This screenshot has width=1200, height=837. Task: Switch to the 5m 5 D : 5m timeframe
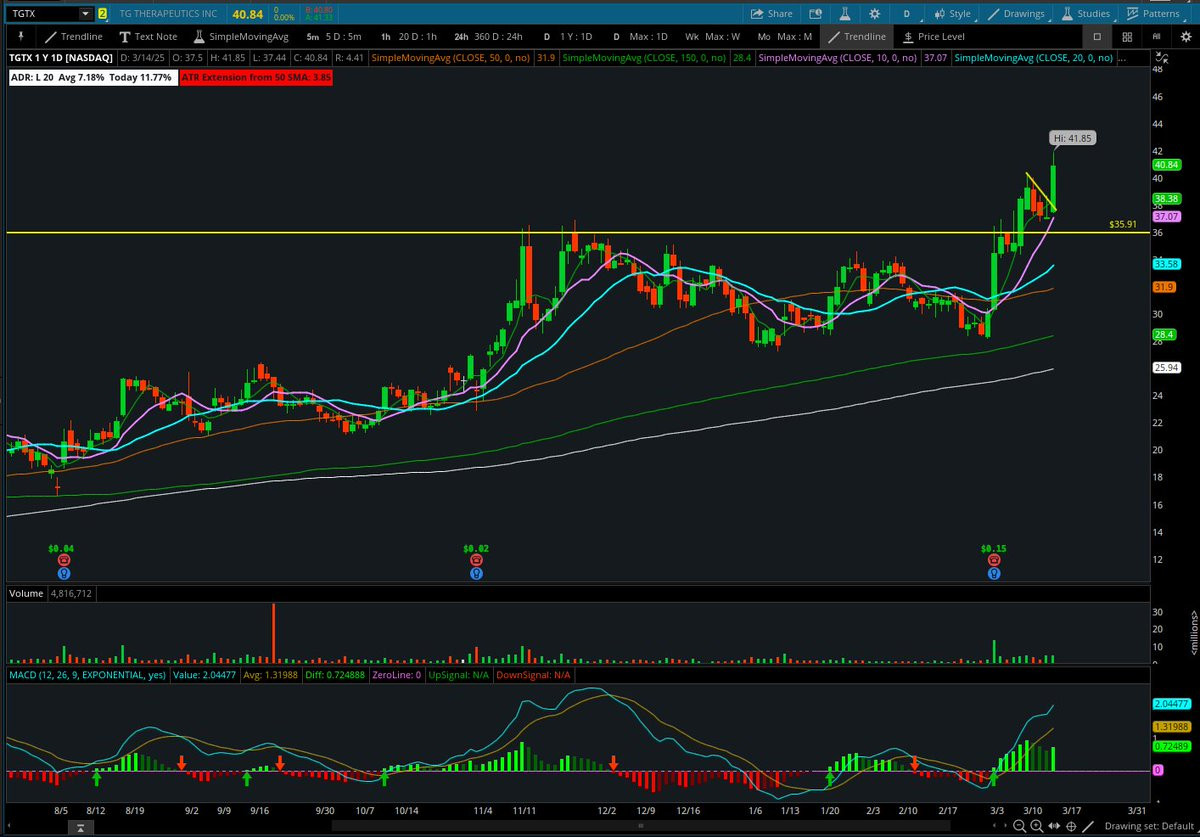(334, 36)
